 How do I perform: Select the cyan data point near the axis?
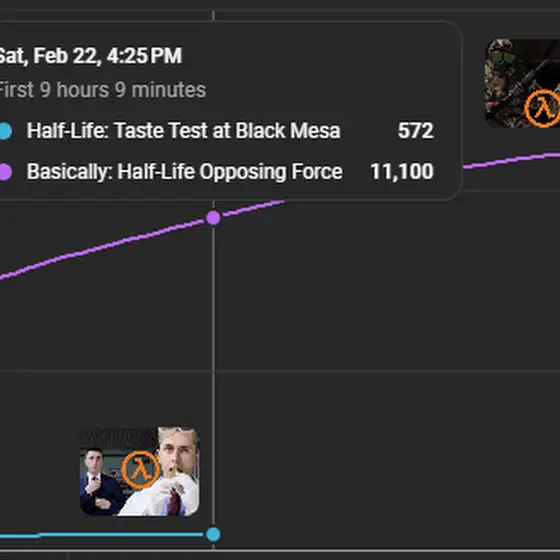pyautogui.click(x=213, y=535)
